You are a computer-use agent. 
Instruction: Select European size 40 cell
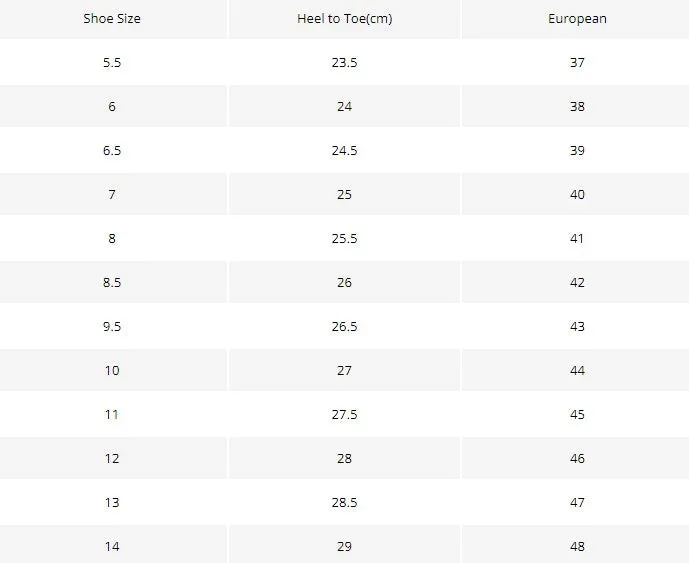[577, 194]
